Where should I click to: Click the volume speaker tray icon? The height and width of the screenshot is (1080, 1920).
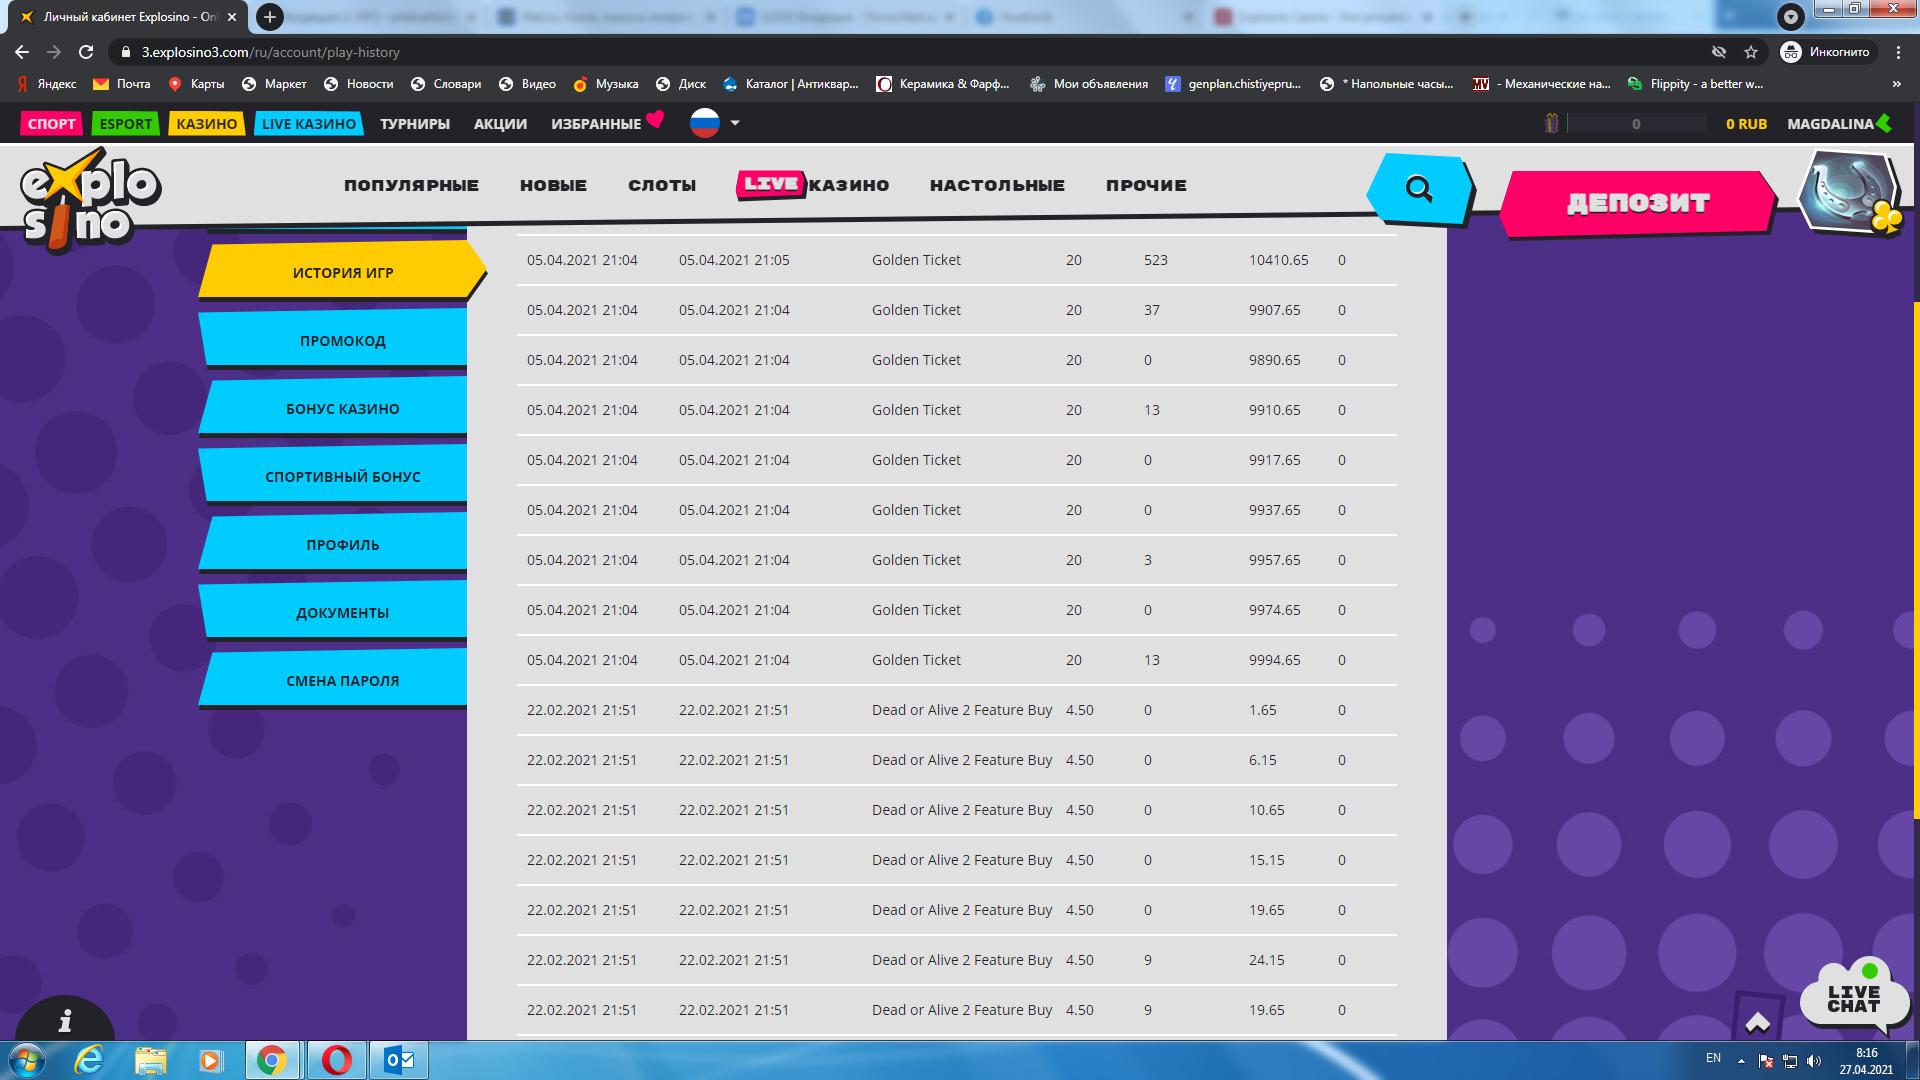[1814, 1061]
